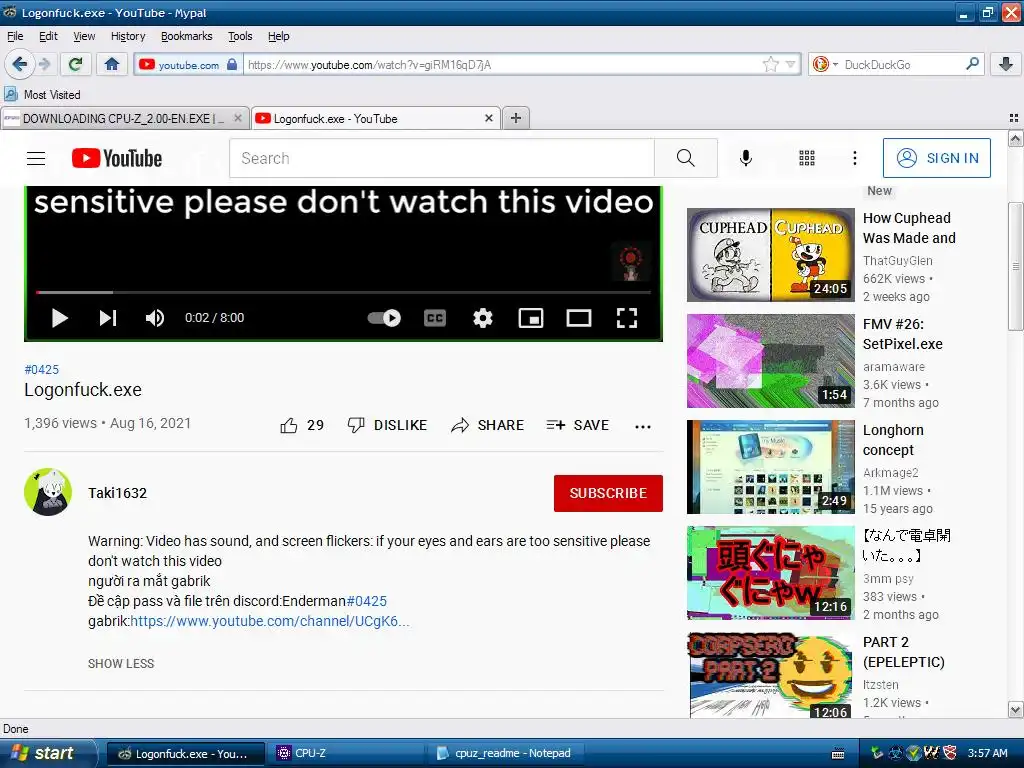Viewport: 1024px width, 768px height.
Task: Click the DISLIKE button
Action: [387, 425]
